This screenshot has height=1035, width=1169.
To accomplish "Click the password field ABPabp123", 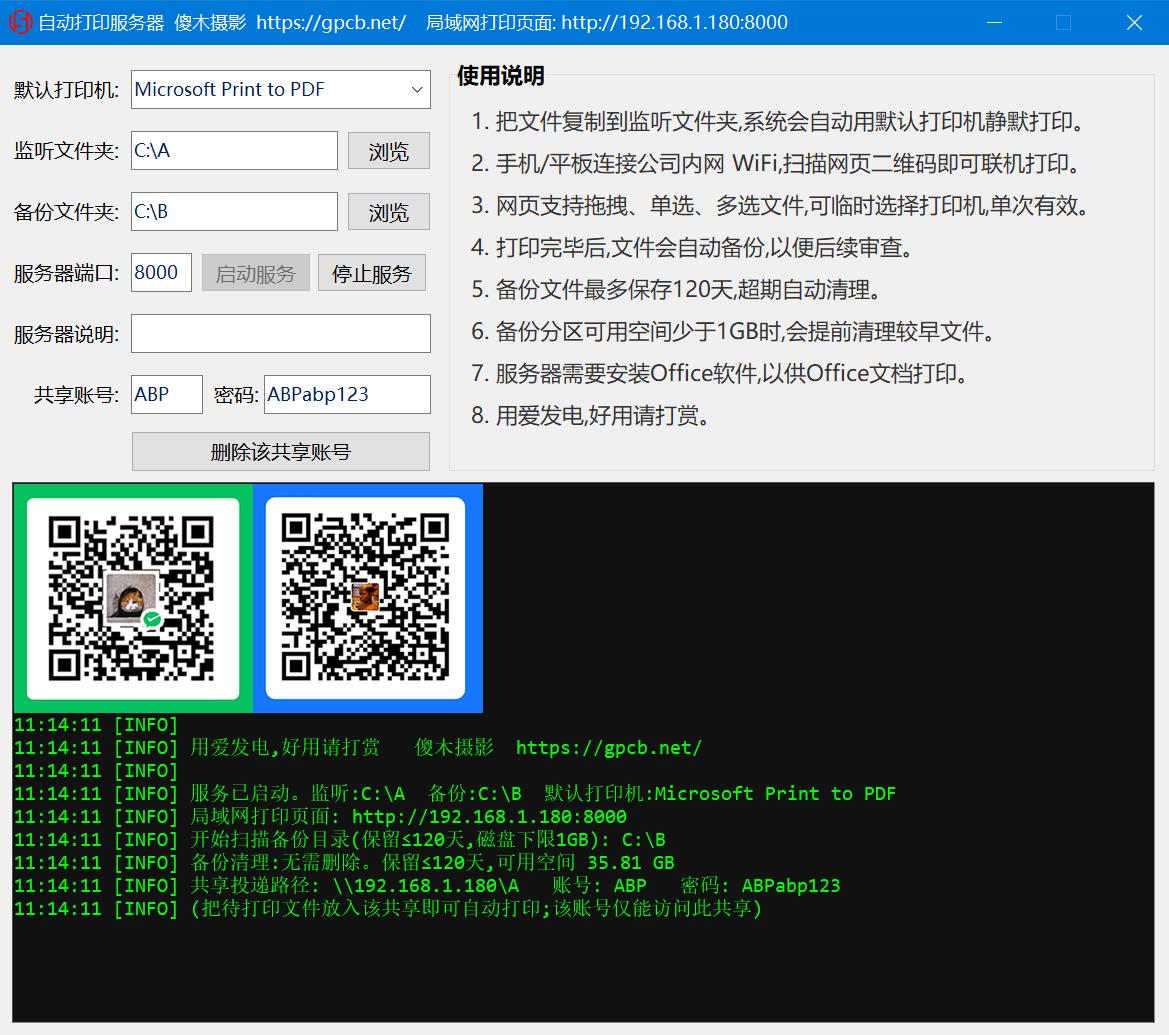I will [347, 394].
